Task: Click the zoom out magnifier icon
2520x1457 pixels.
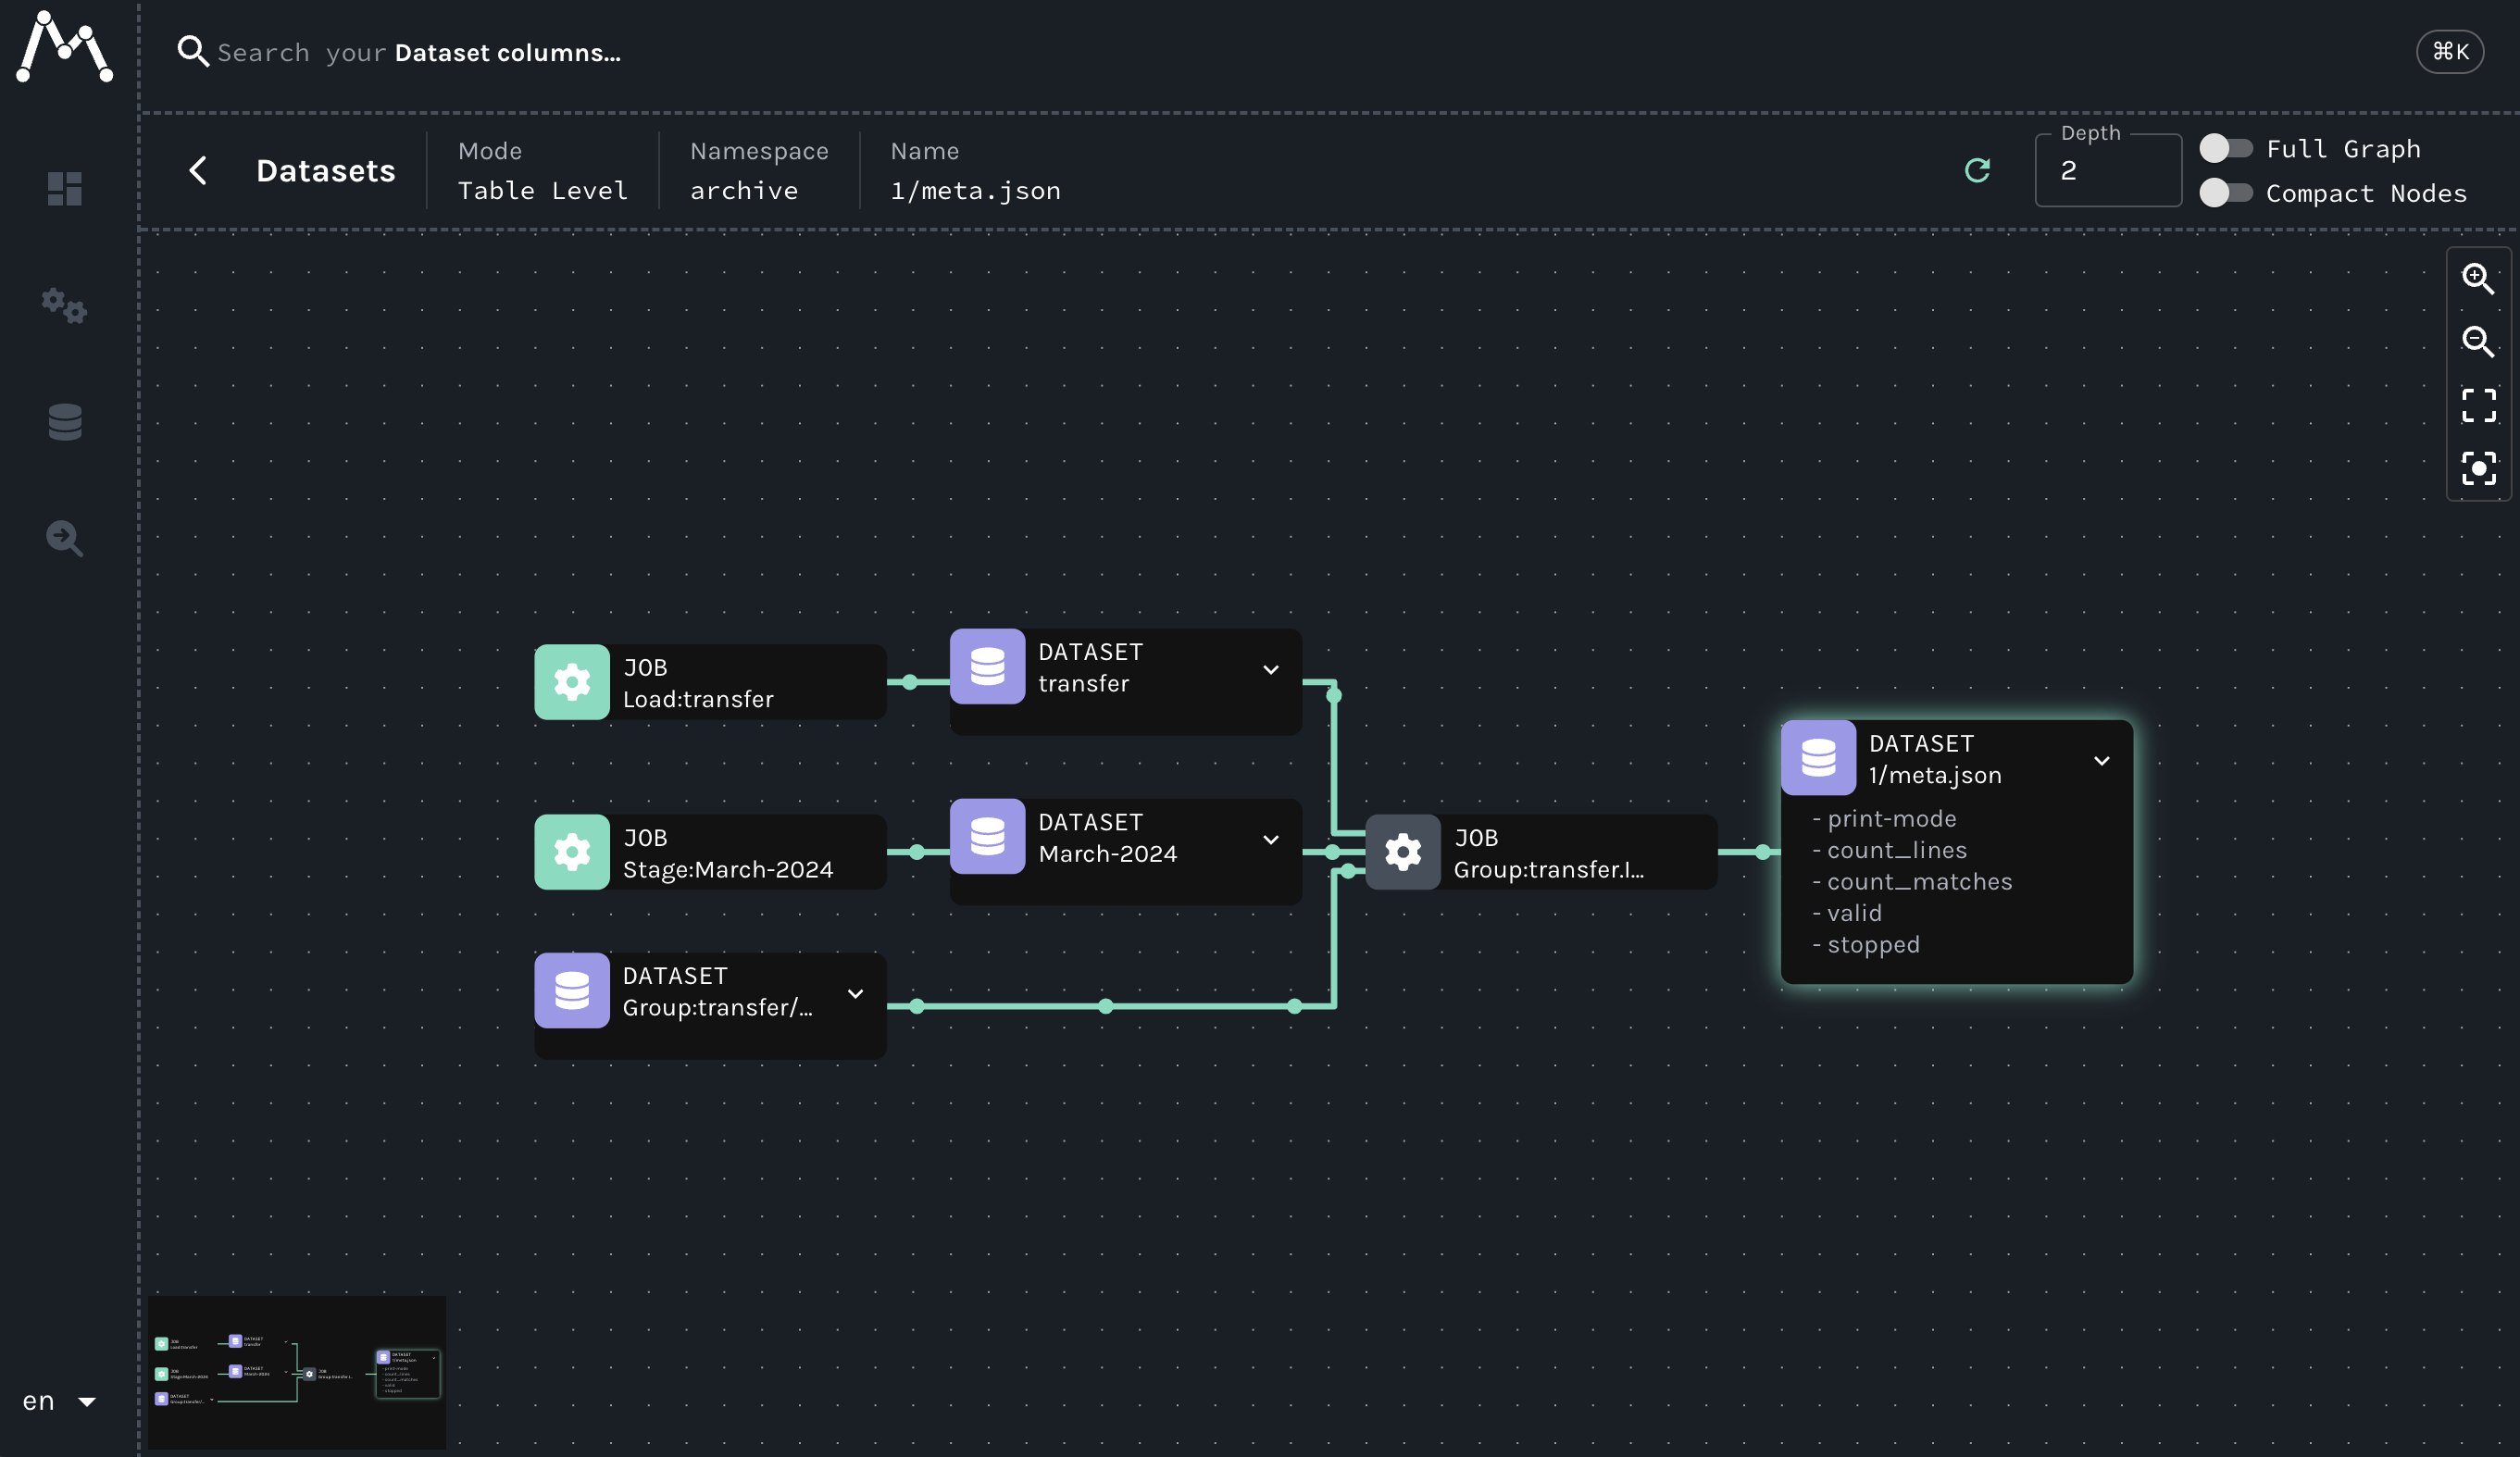Action: pyautogui.click(x=2477, y=342)
